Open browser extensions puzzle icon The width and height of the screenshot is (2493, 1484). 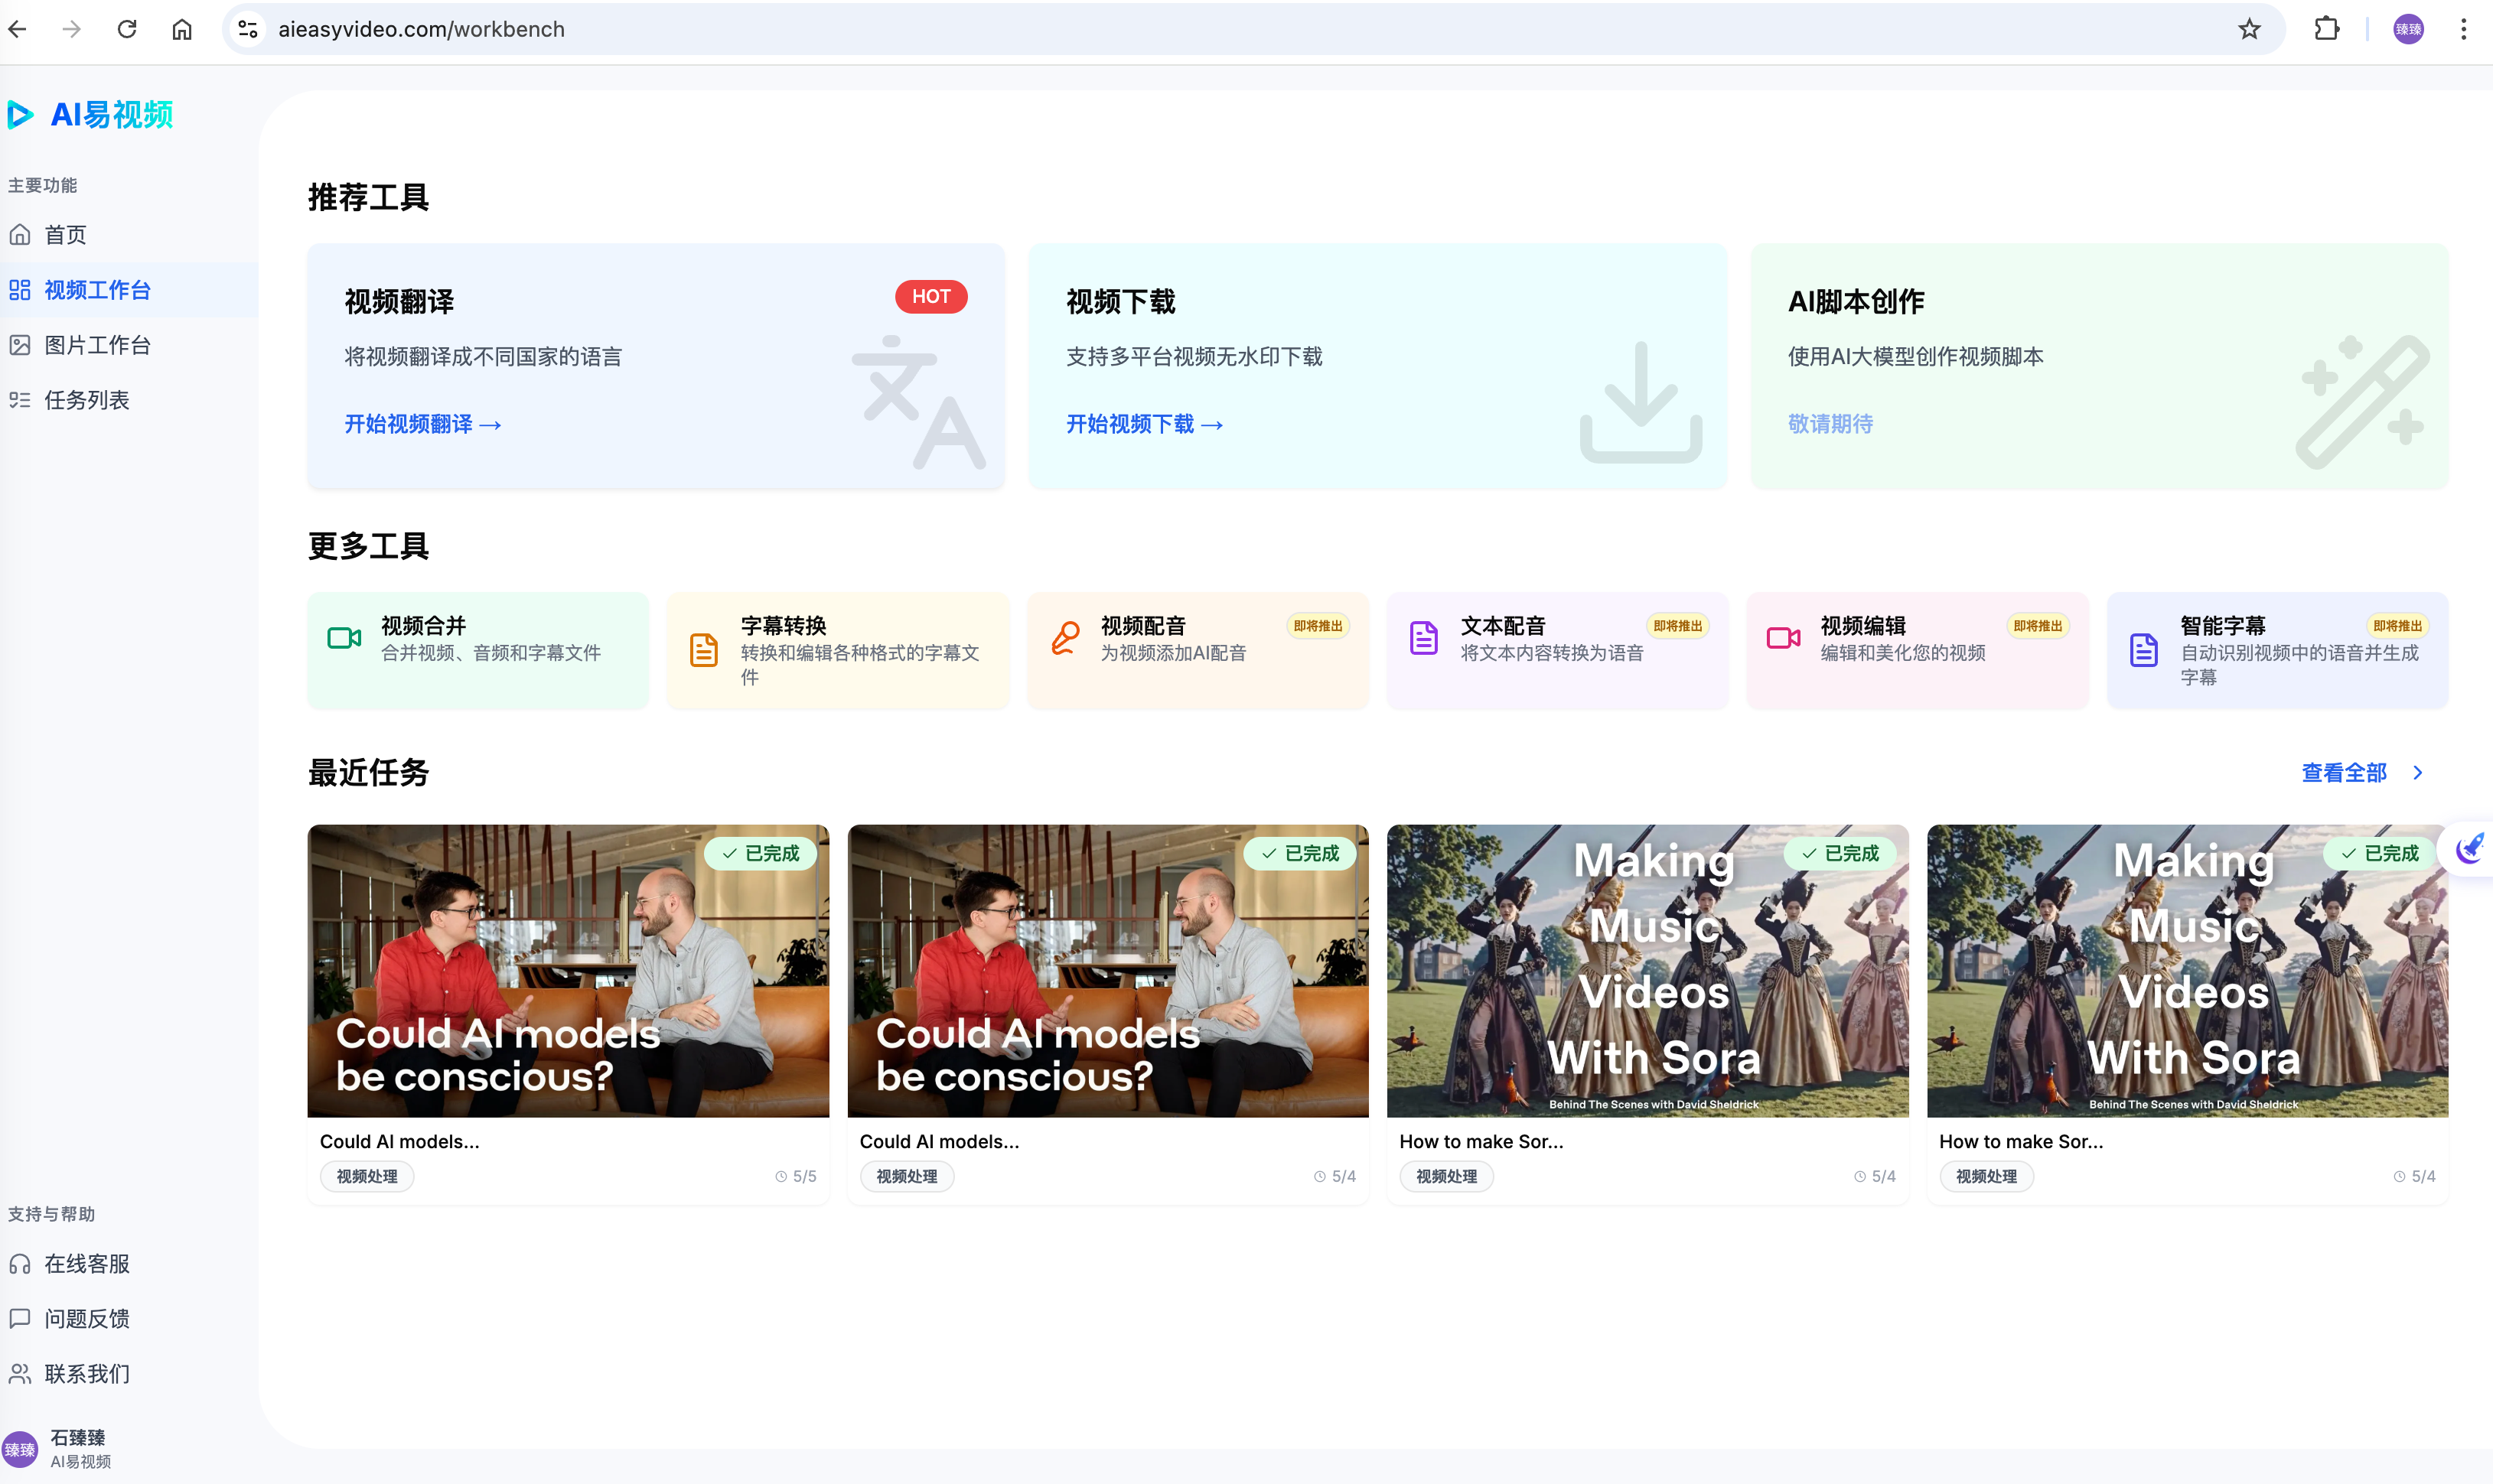coord(2326,29)
